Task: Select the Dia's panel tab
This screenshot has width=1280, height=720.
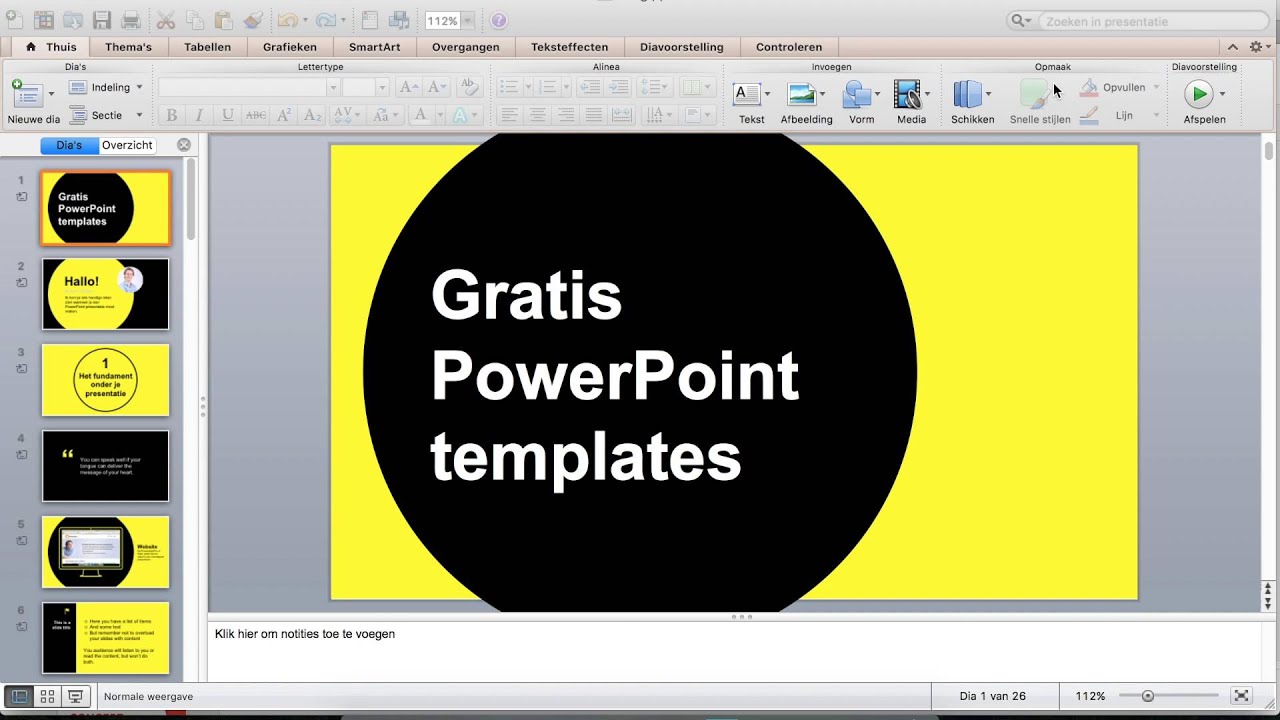Action: [x=69, y=145]
